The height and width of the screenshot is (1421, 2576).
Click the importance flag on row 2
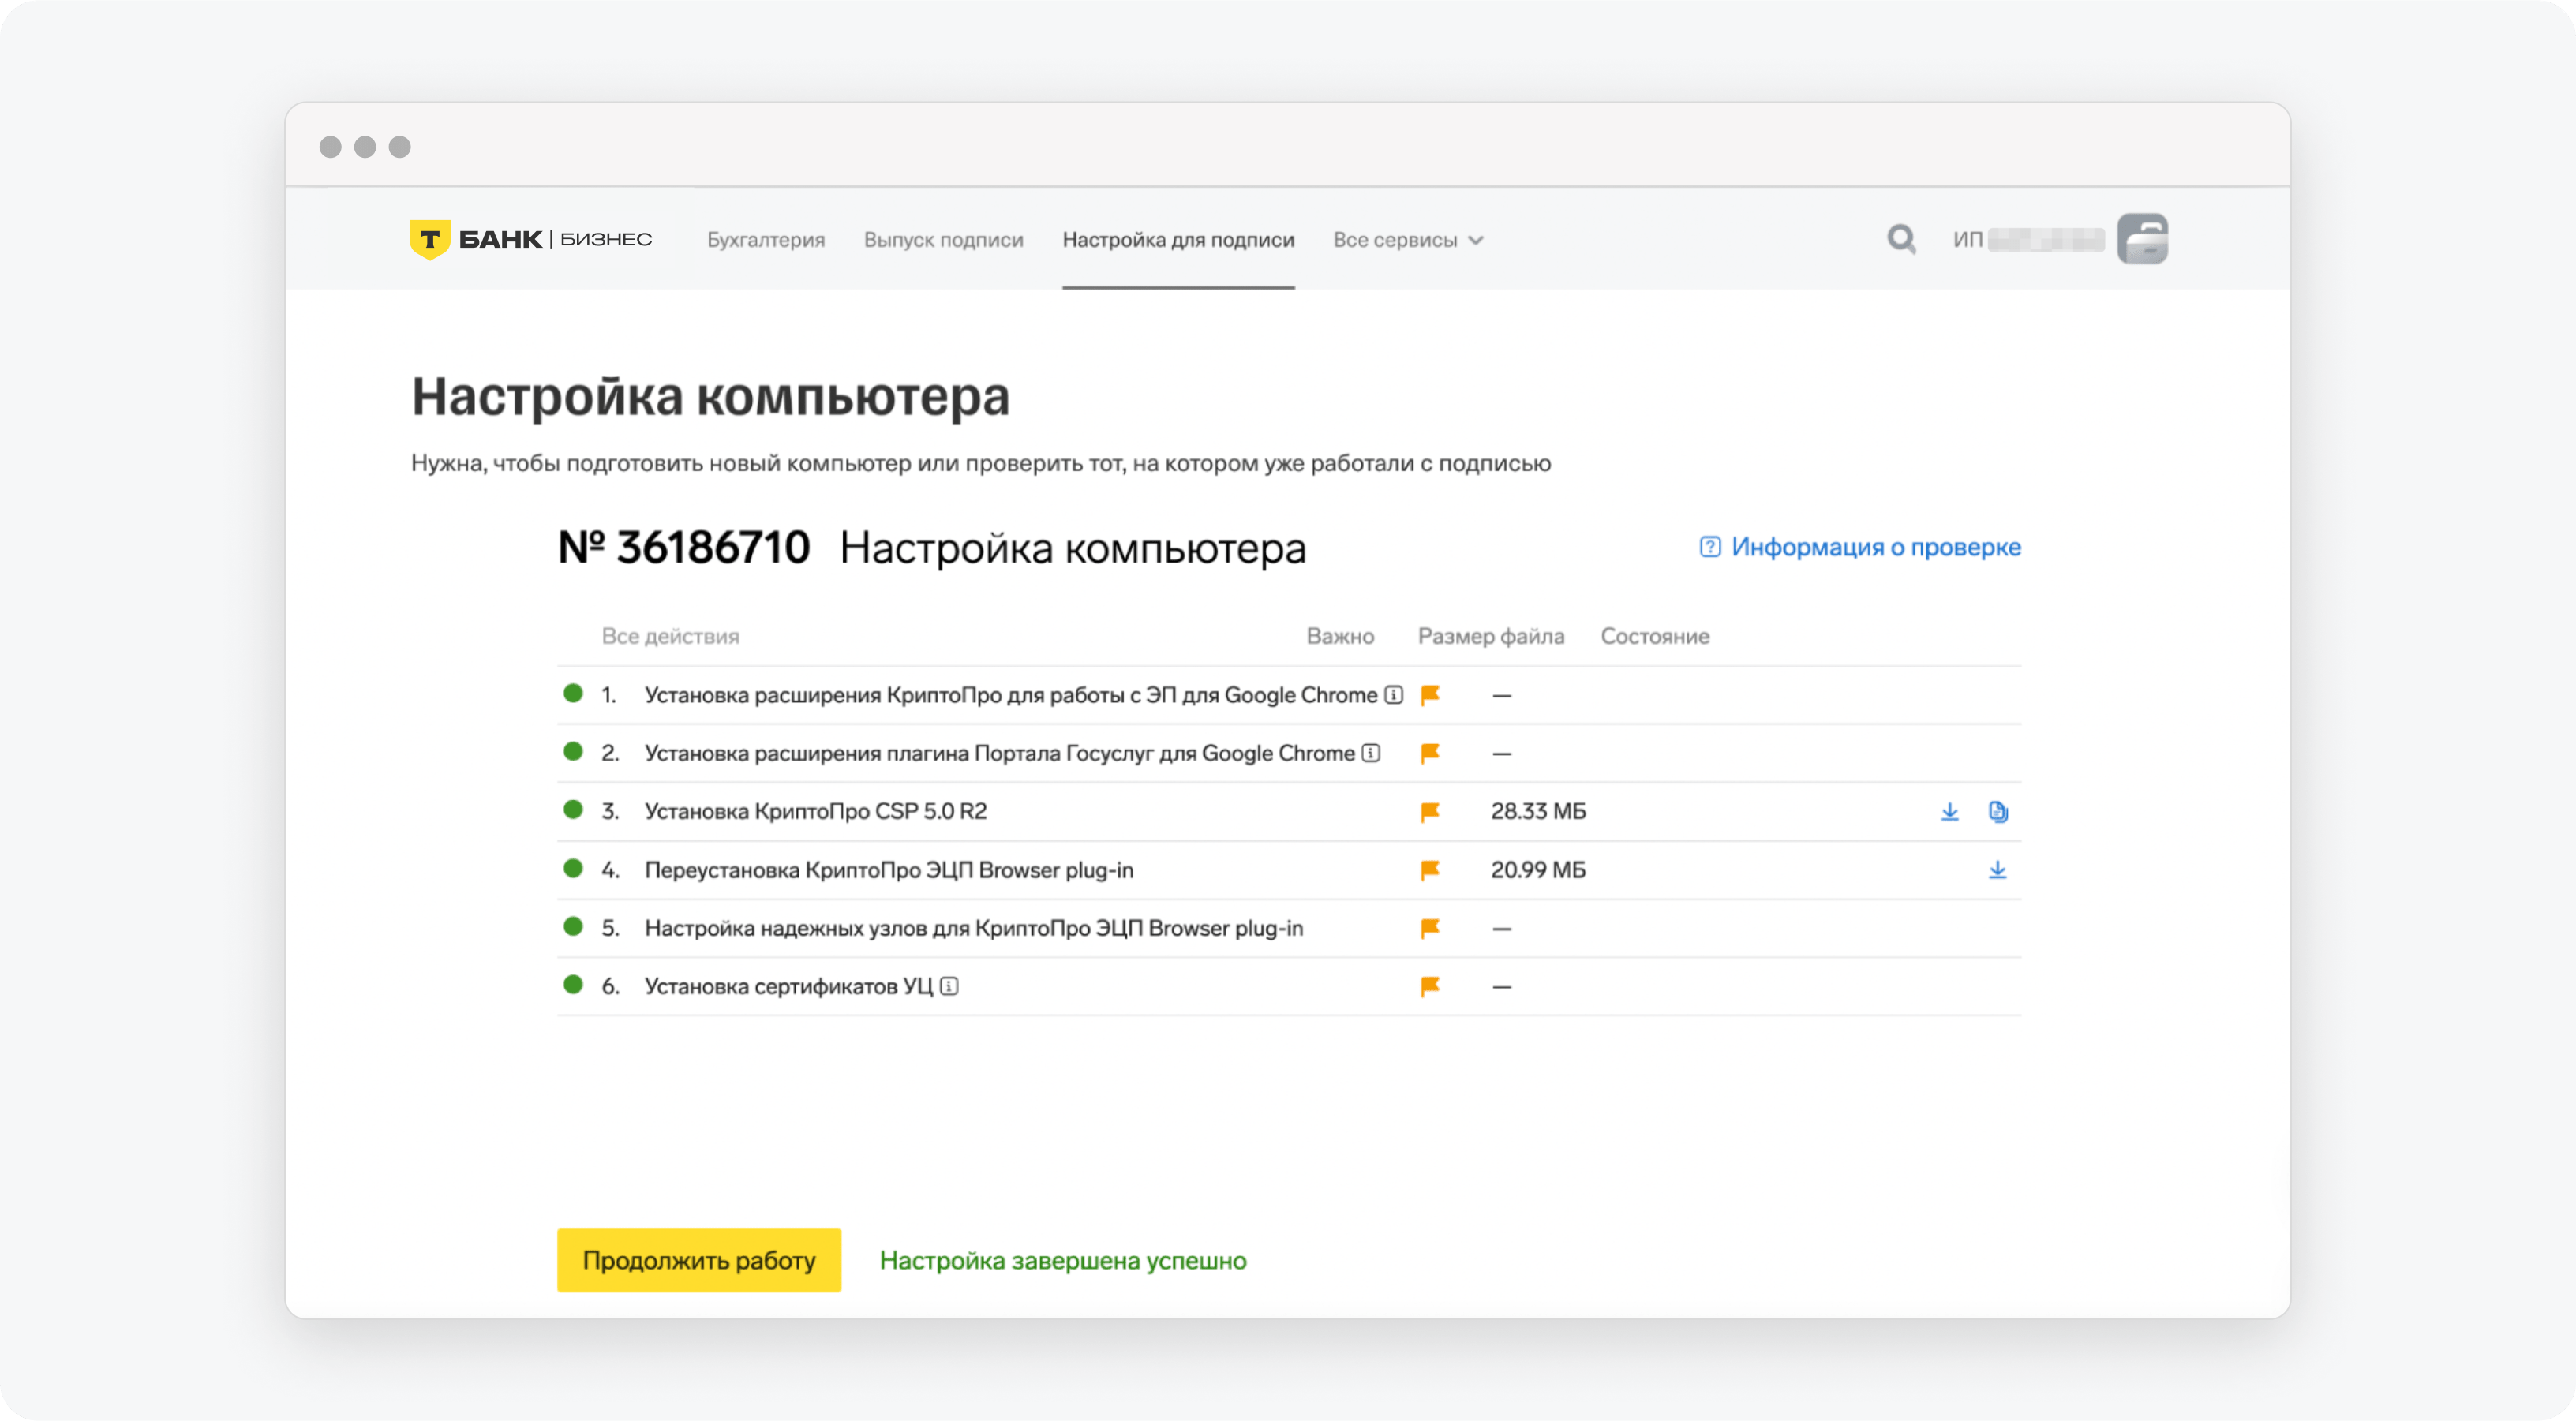[1430, 753]
